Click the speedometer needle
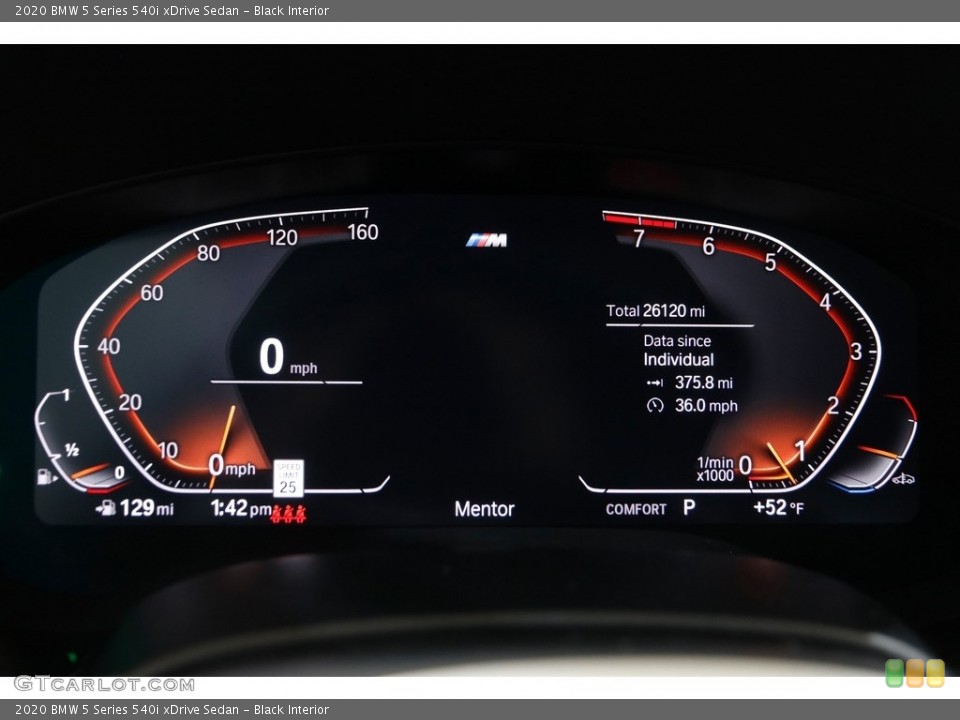The width and height of the screenshot is (960, 720). tap(223, 446)
